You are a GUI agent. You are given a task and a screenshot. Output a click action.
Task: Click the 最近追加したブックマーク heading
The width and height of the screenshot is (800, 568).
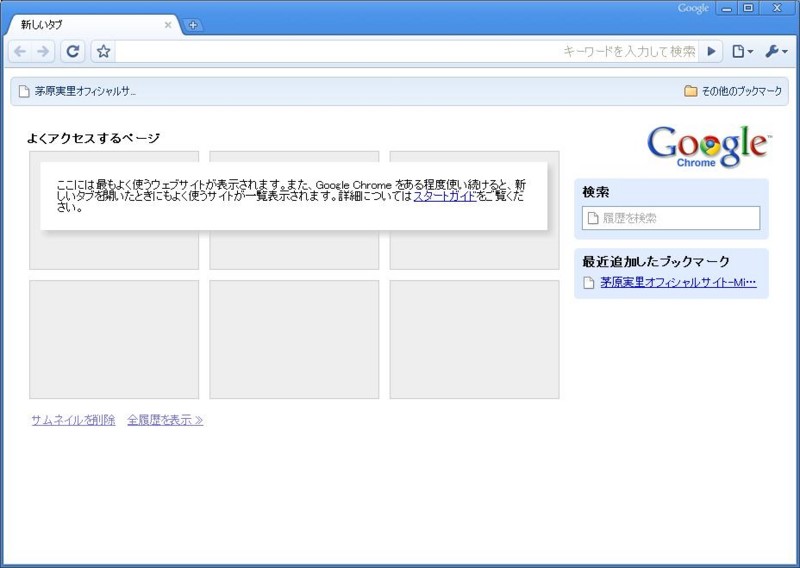tap(656, 262)
